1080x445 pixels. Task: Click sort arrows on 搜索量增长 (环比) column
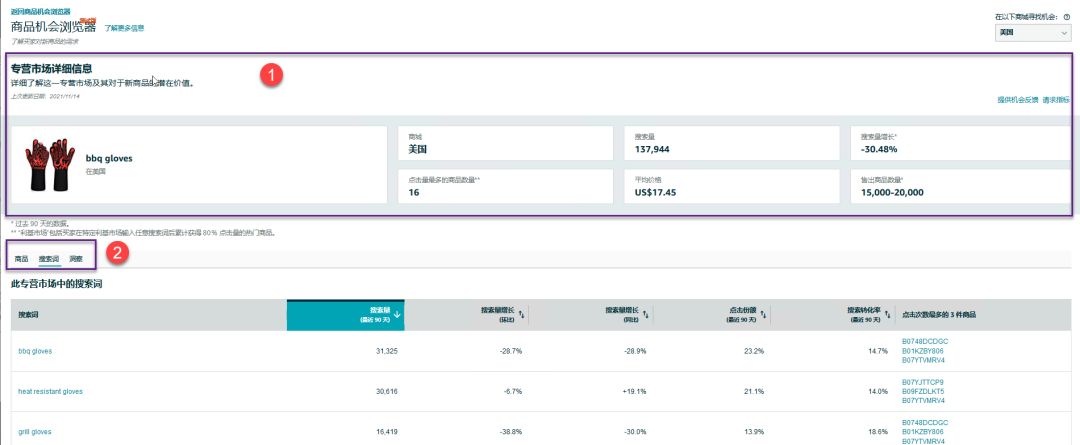(520, 315)
